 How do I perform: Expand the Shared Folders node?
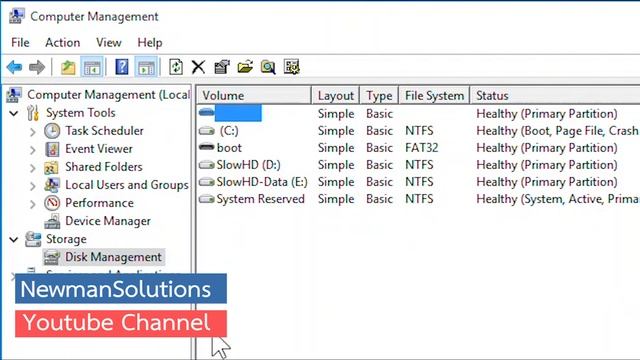[33, 168]
